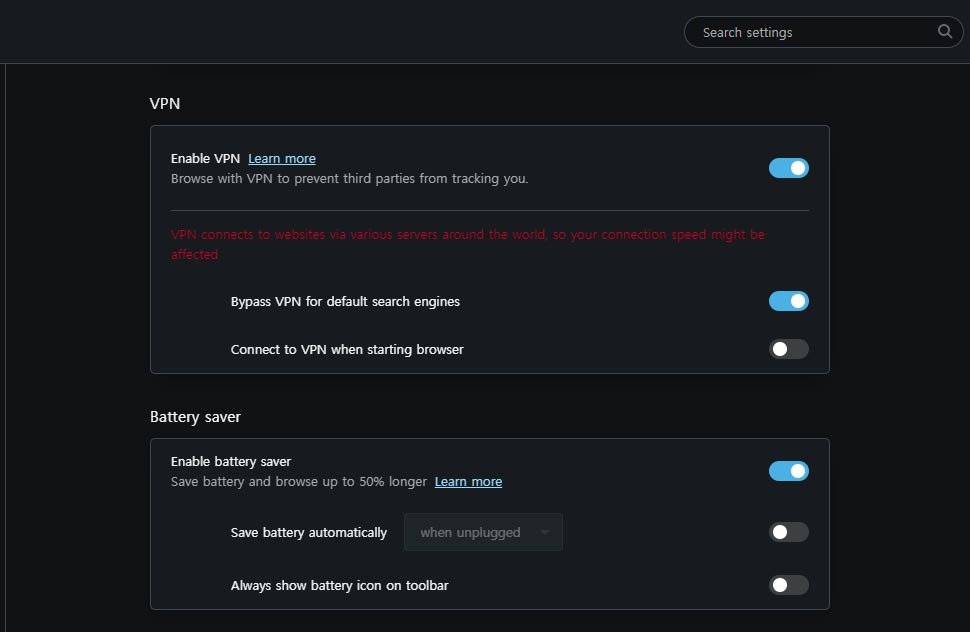Click the Battery saver section heading
This screenshot has height=632, width=970.
195,417
